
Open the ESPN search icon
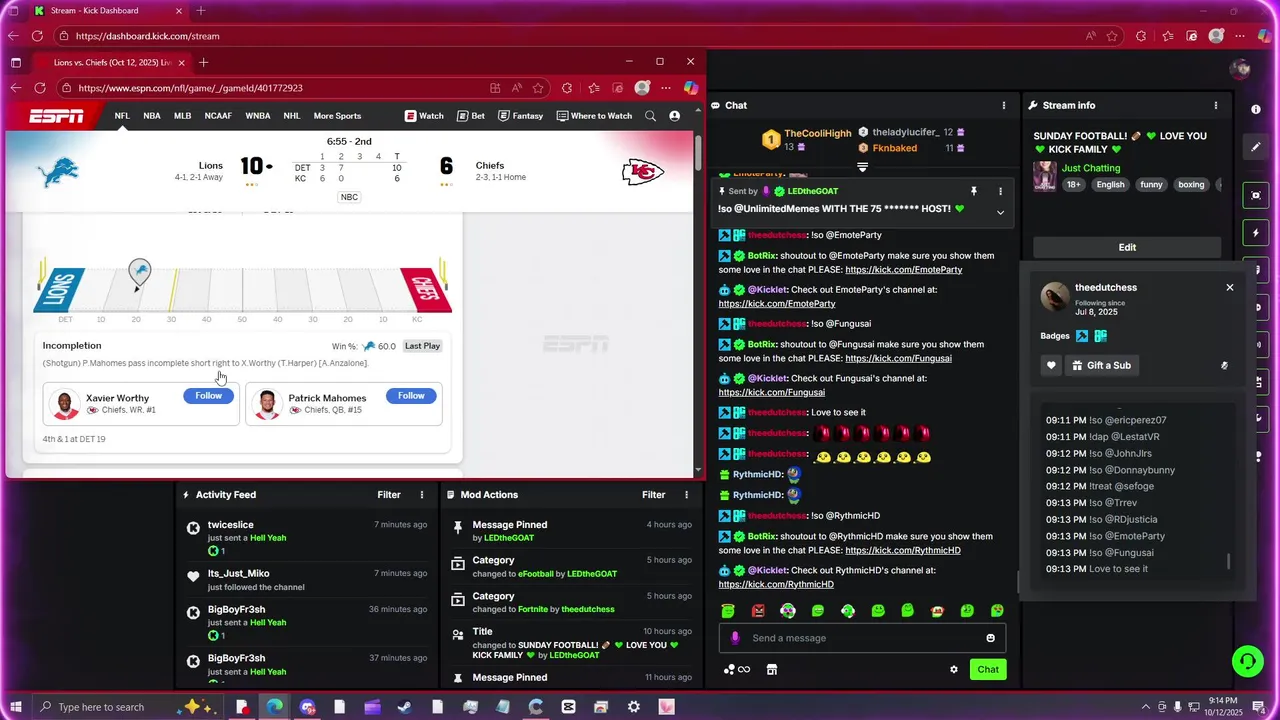650,116
